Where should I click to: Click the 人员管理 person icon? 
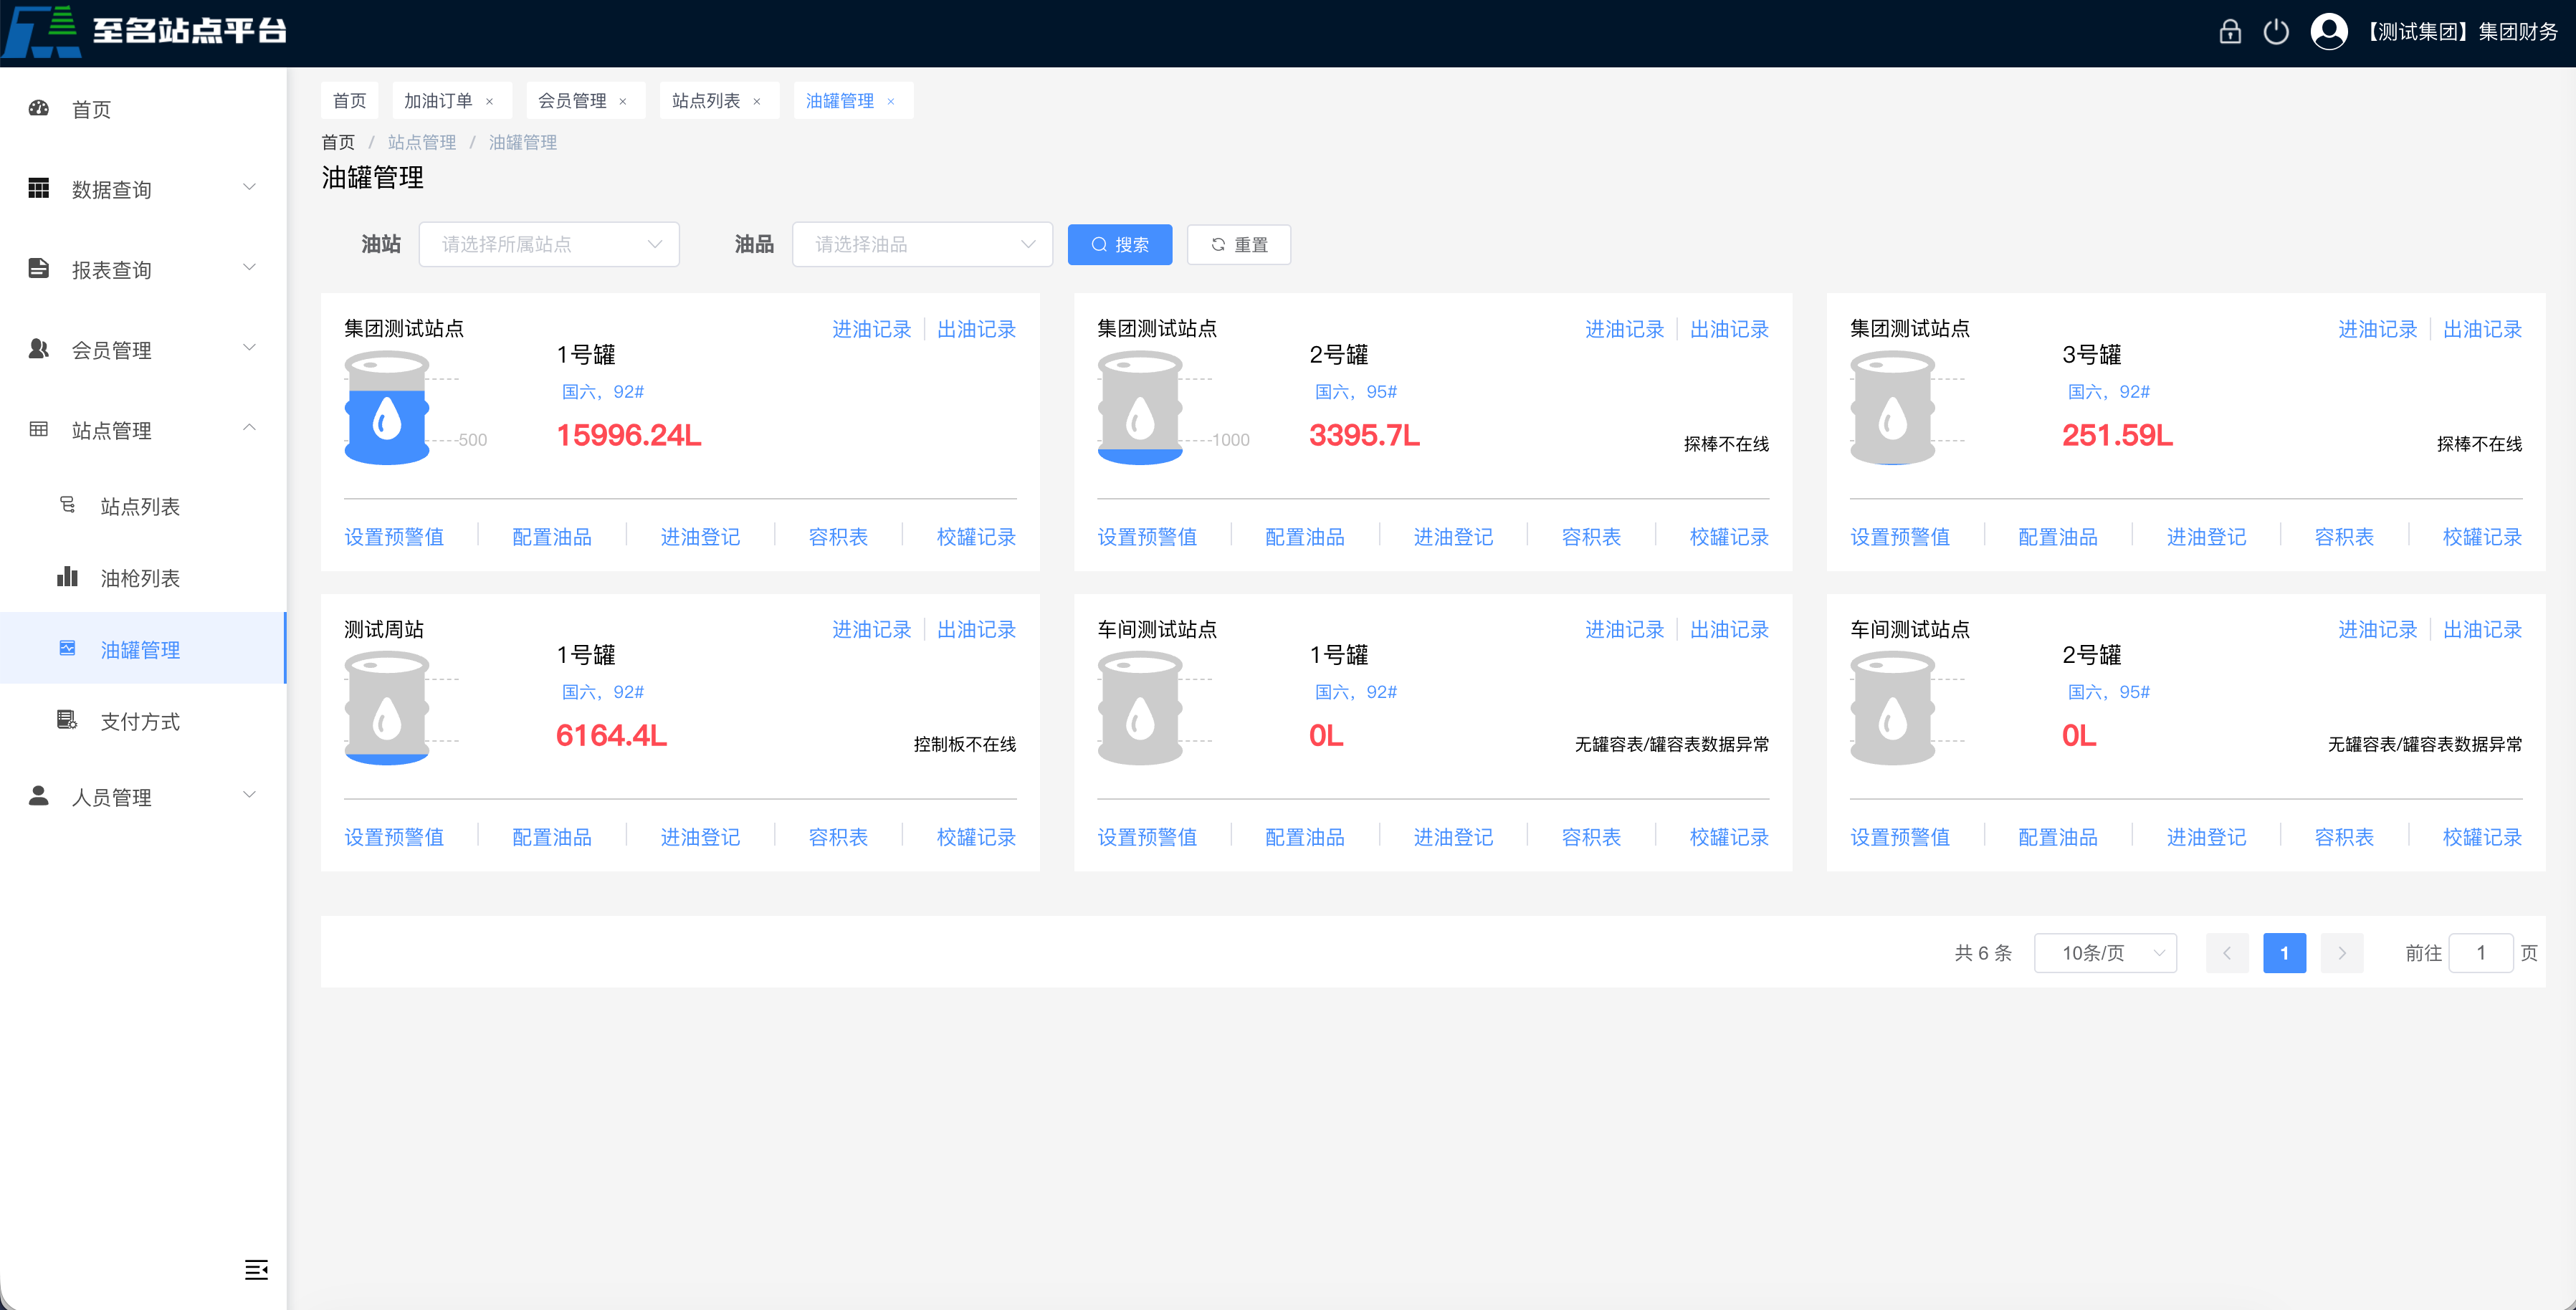click(39, 796)
